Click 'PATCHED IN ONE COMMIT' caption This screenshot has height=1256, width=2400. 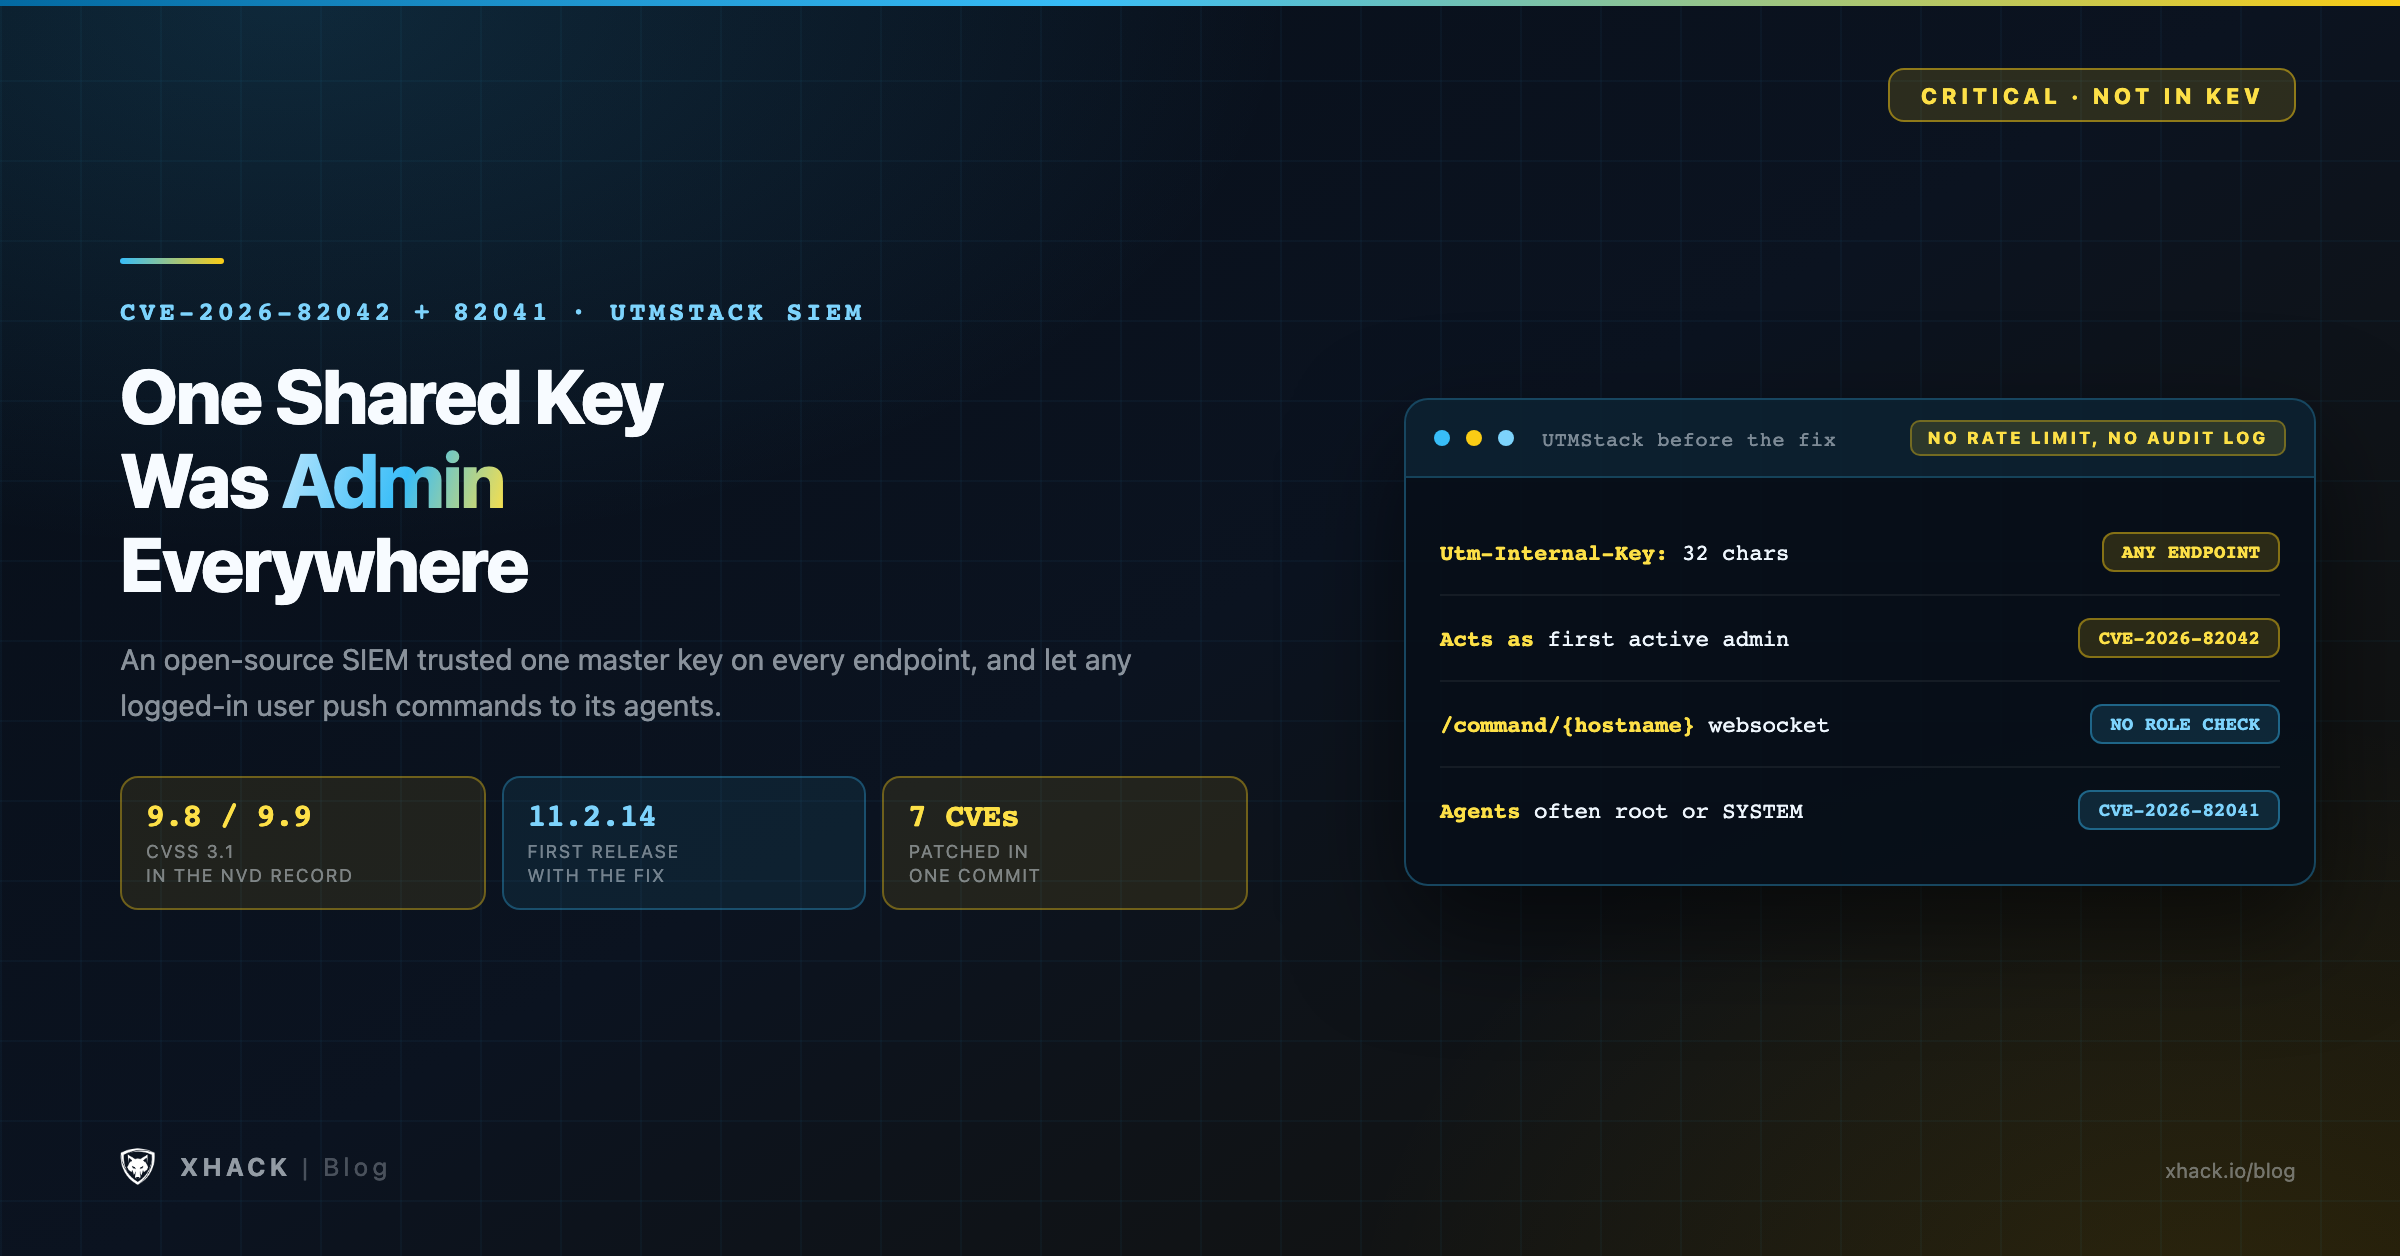(x=974, y=863)
